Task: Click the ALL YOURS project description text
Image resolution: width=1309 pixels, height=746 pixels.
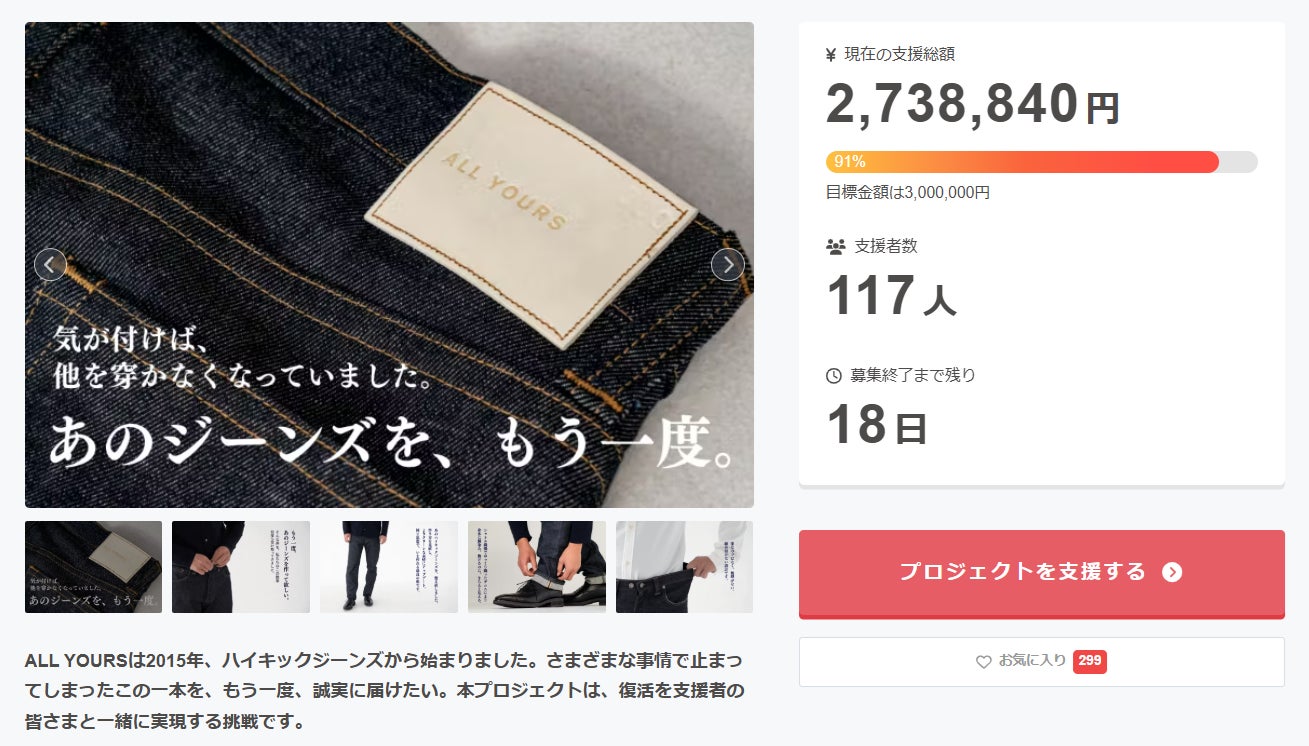Action: (385, 691)
